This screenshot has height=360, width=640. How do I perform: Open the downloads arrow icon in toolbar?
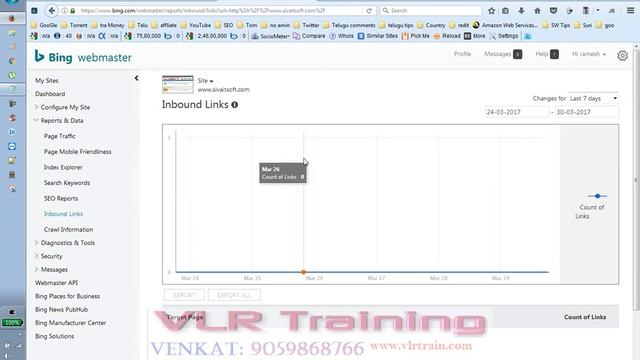(522, 11)
